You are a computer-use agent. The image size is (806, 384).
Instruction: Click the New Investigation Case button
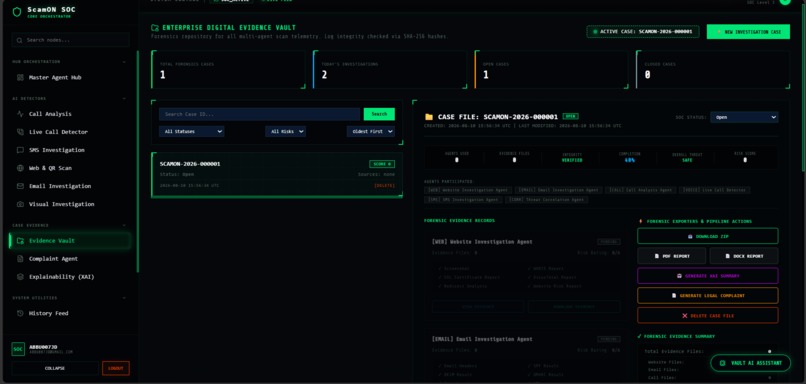748,32
